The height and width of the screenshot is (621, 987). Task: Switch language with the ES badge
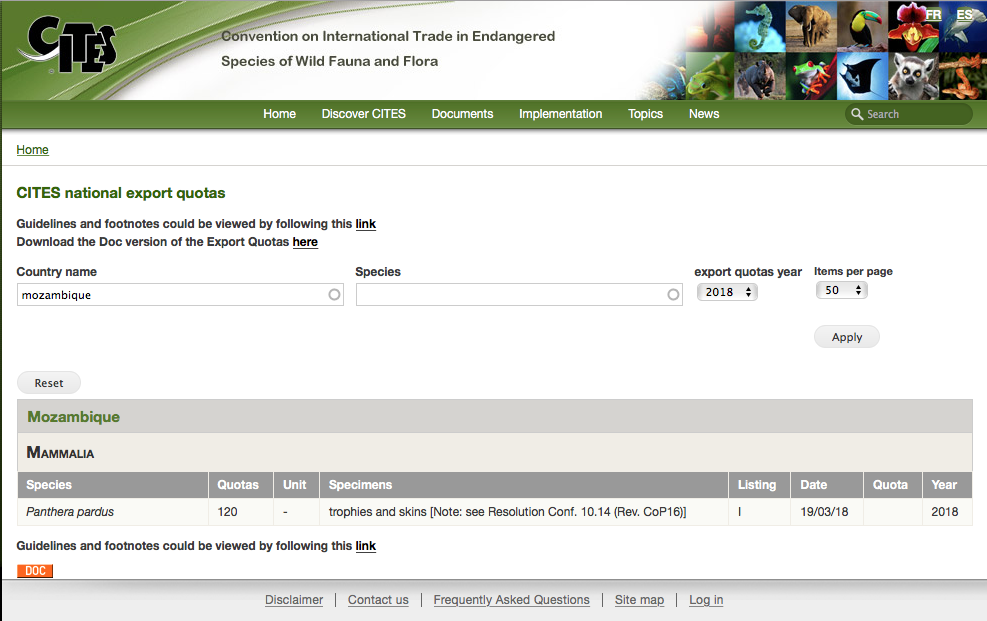click(964, 15)
